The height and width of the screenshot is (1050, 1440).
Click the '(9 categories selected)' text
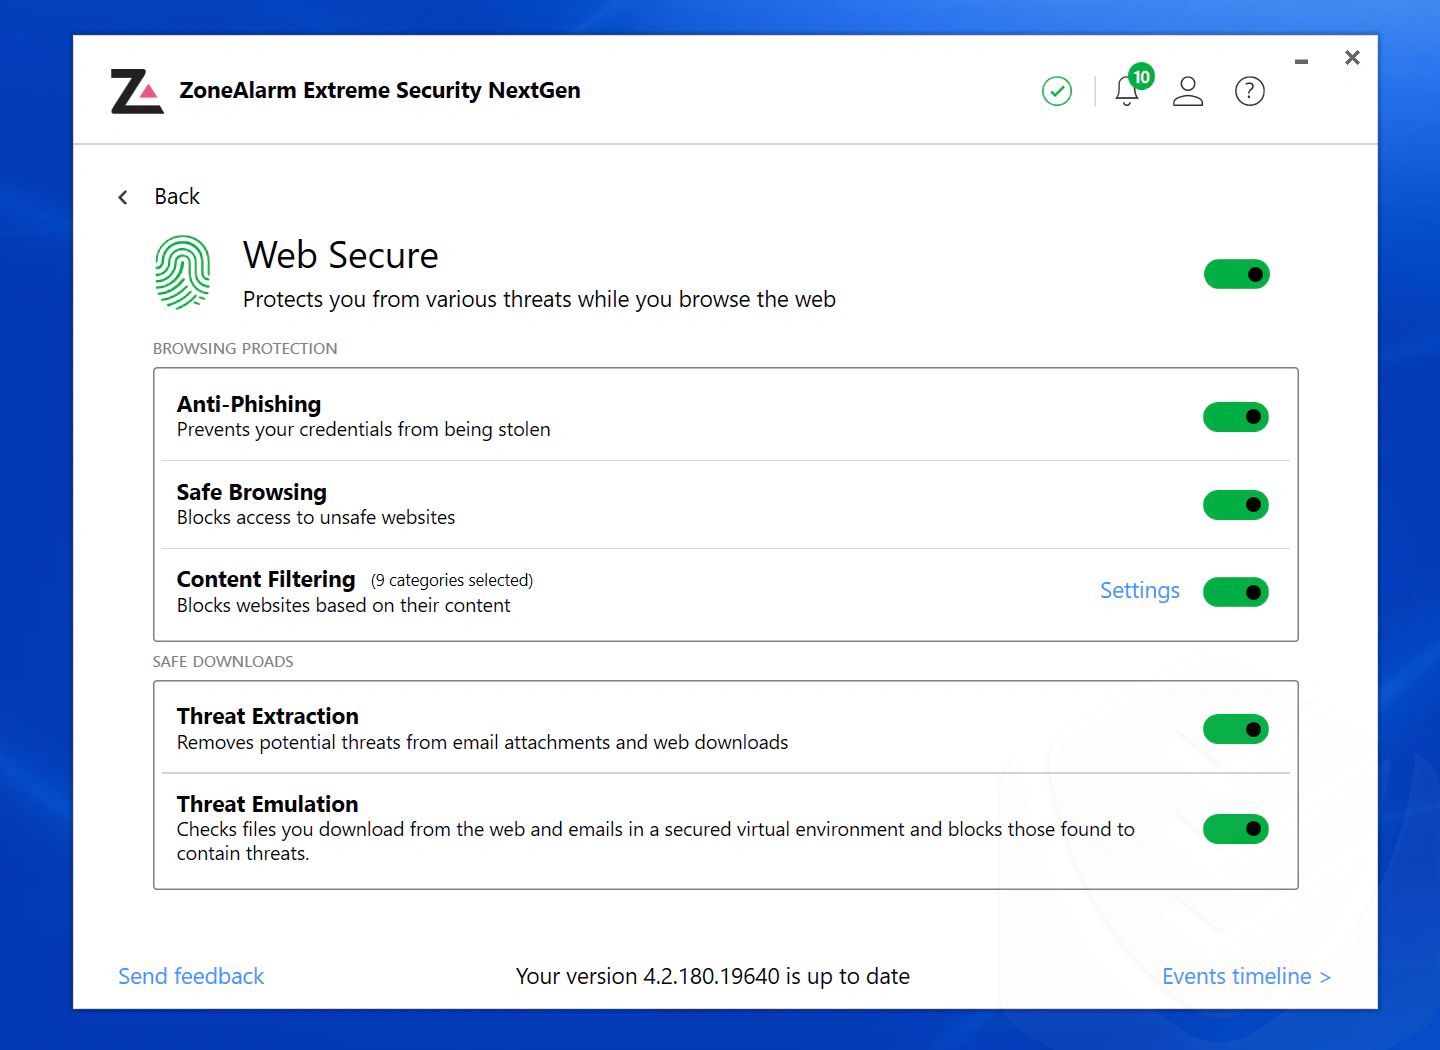click(452, 580)
